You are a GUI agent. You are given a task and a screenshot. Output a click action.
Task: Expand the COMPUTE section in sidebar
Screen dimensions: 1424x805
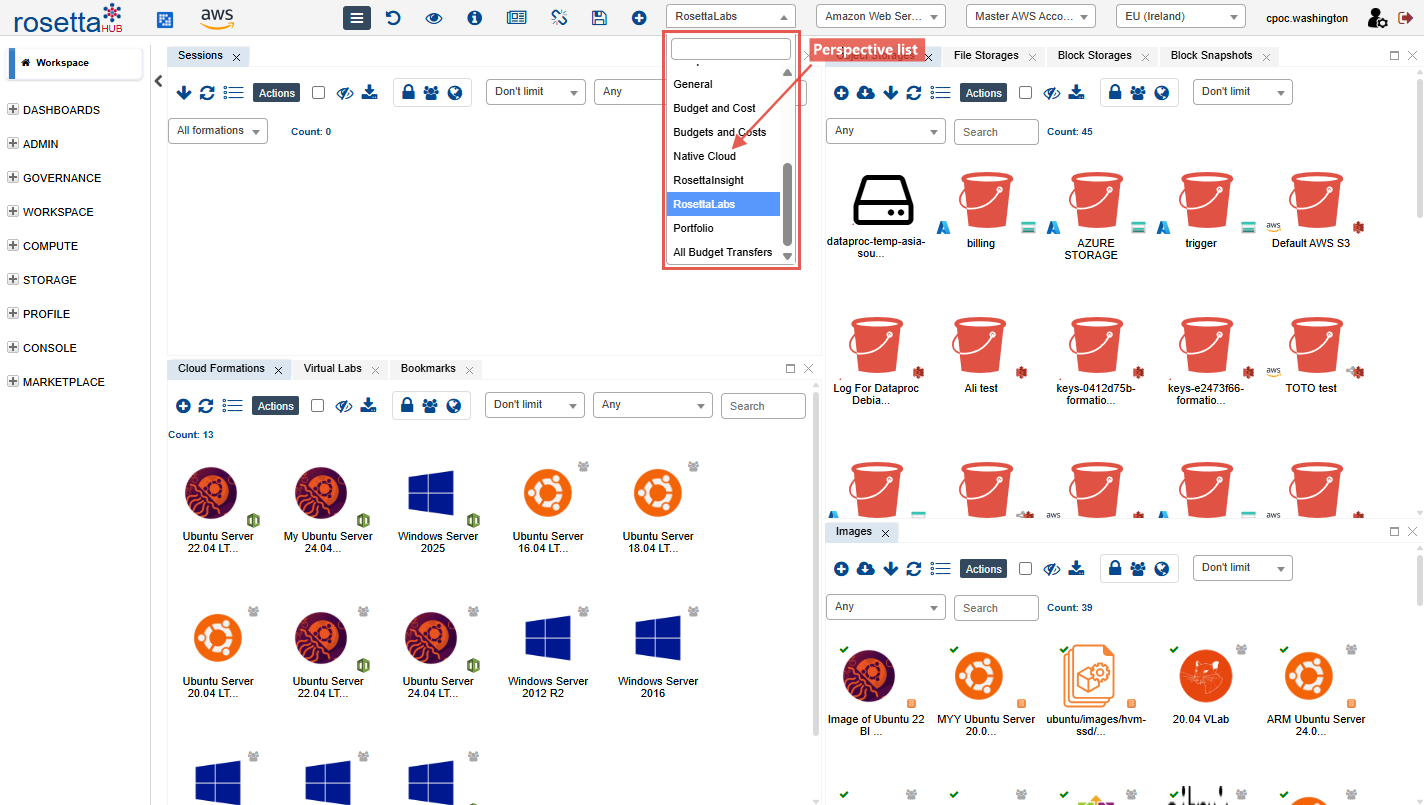[x=13, y=246]
